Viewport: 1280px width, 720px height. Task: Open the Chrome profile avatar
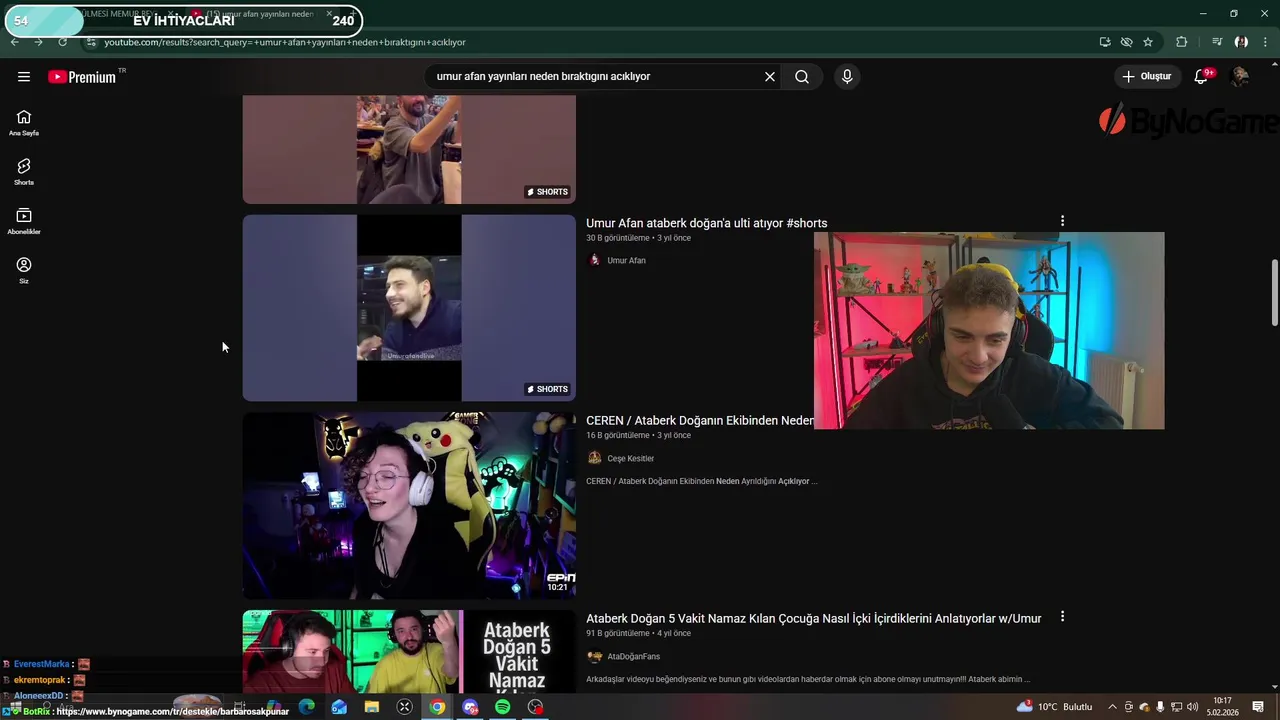pos(1241,42)
